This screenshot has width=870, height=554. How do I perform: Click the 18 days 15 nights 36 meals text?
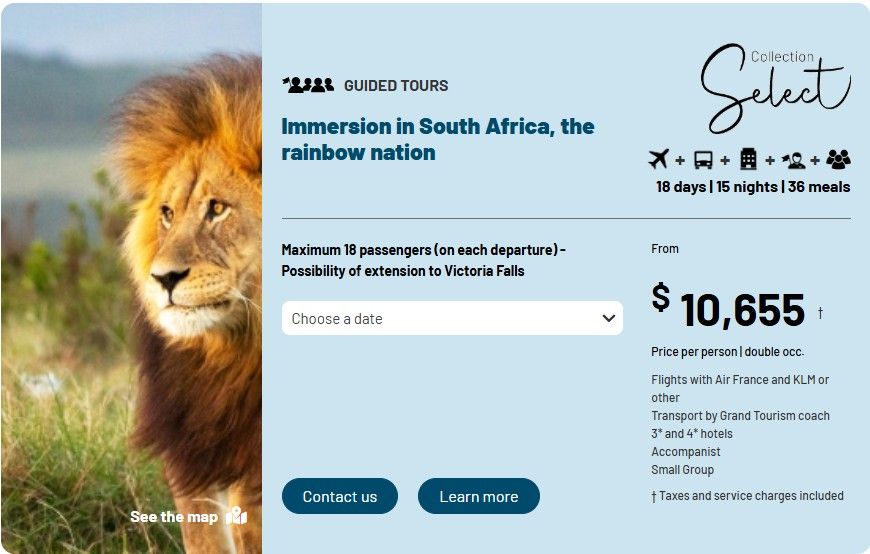pyautogui.click(x=753, y=187)
